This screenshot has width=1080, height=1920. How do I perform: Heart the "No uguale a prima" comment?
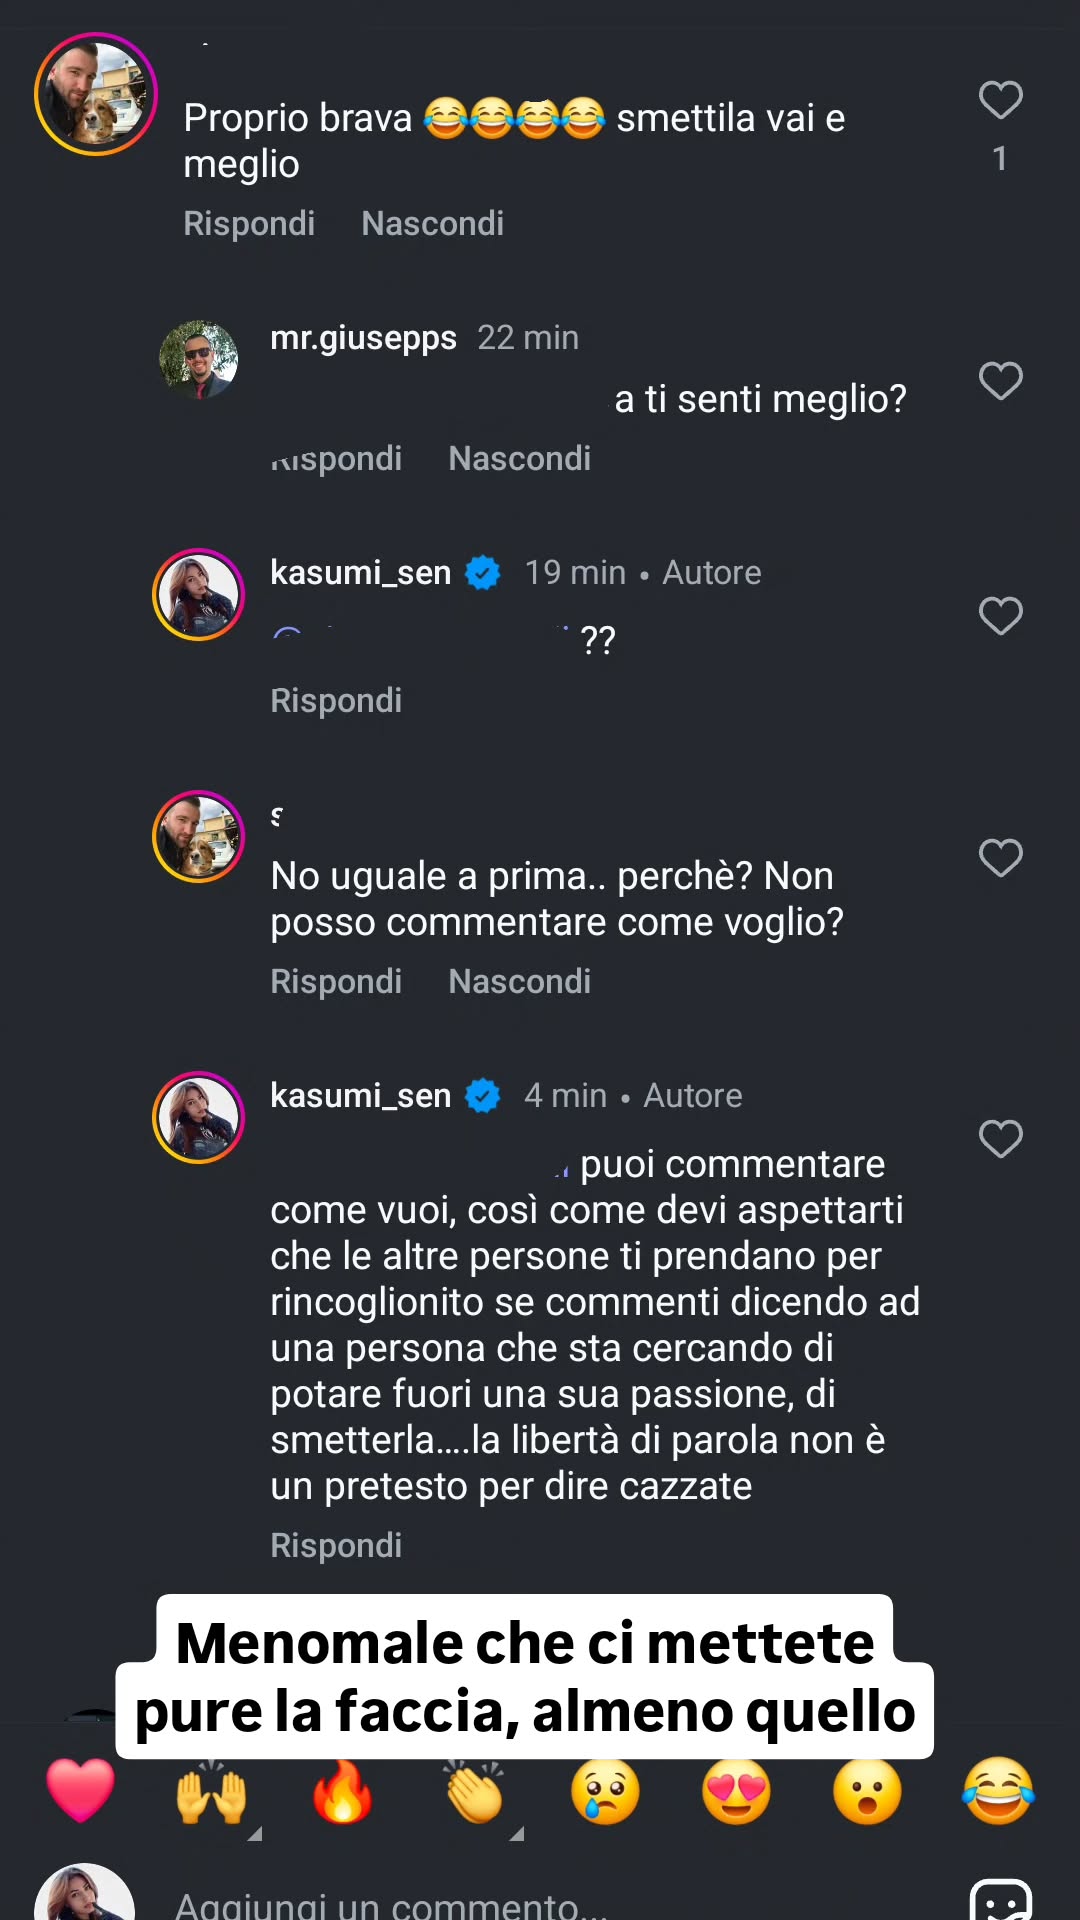1000,858
